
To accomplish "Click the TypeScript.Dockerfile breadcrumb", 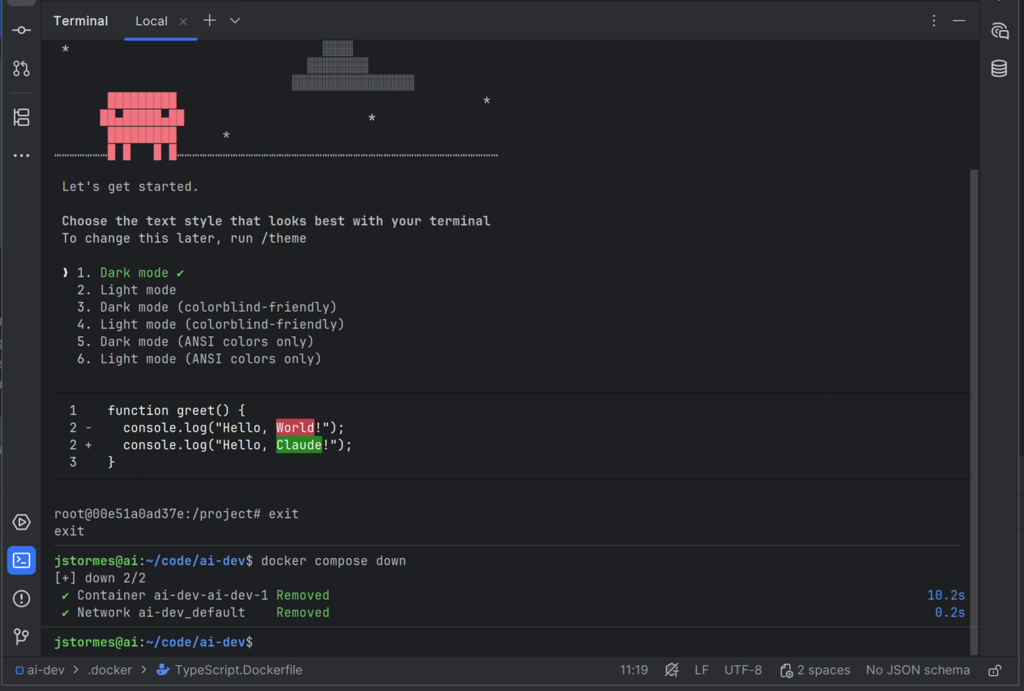I will tap(238, 670).
